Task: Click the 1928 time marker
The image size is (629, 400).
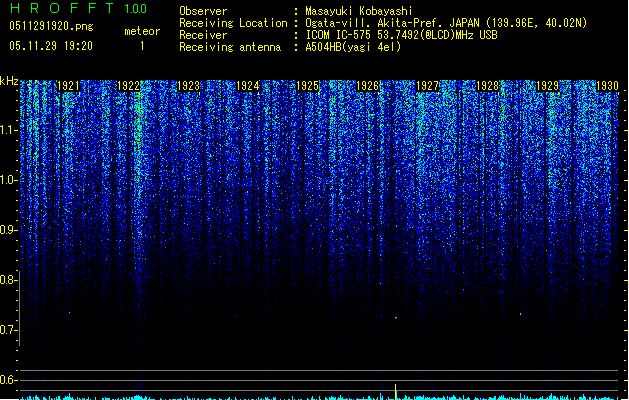Action: pyautogui.click(x=487, y=86)
